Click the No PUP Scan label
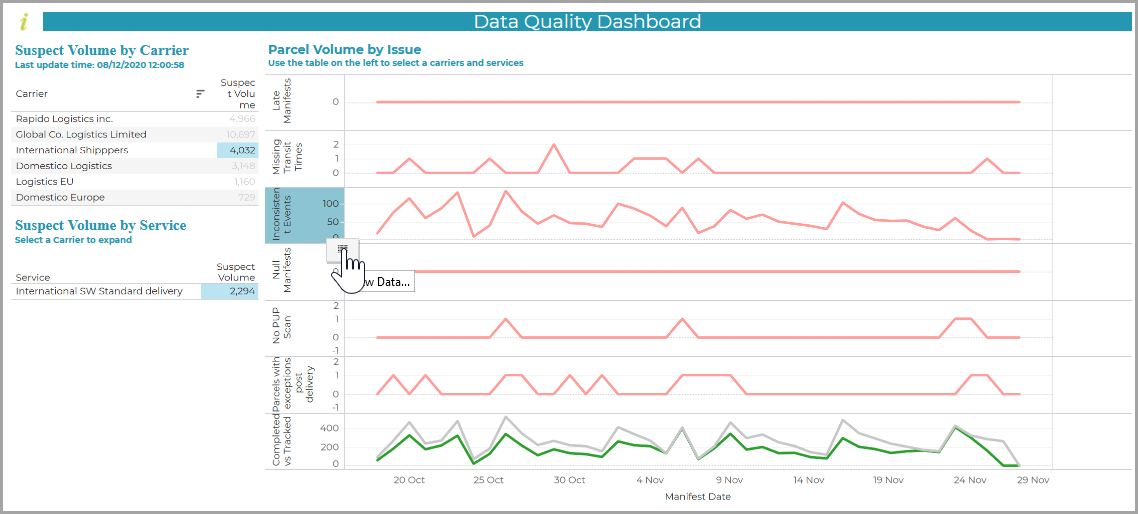Image resolution: width=1138 pixels, height=514 pixels. [282, 328]
